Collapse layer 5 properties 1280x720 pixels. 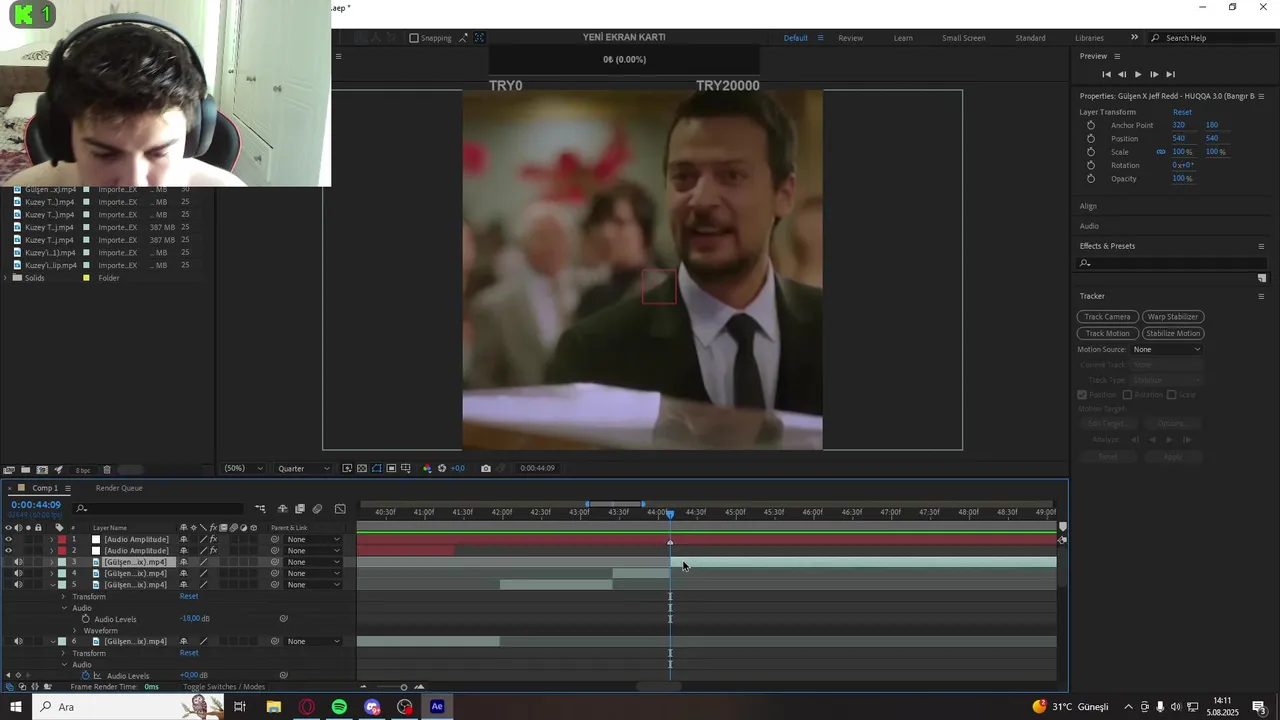click(52, 585)
